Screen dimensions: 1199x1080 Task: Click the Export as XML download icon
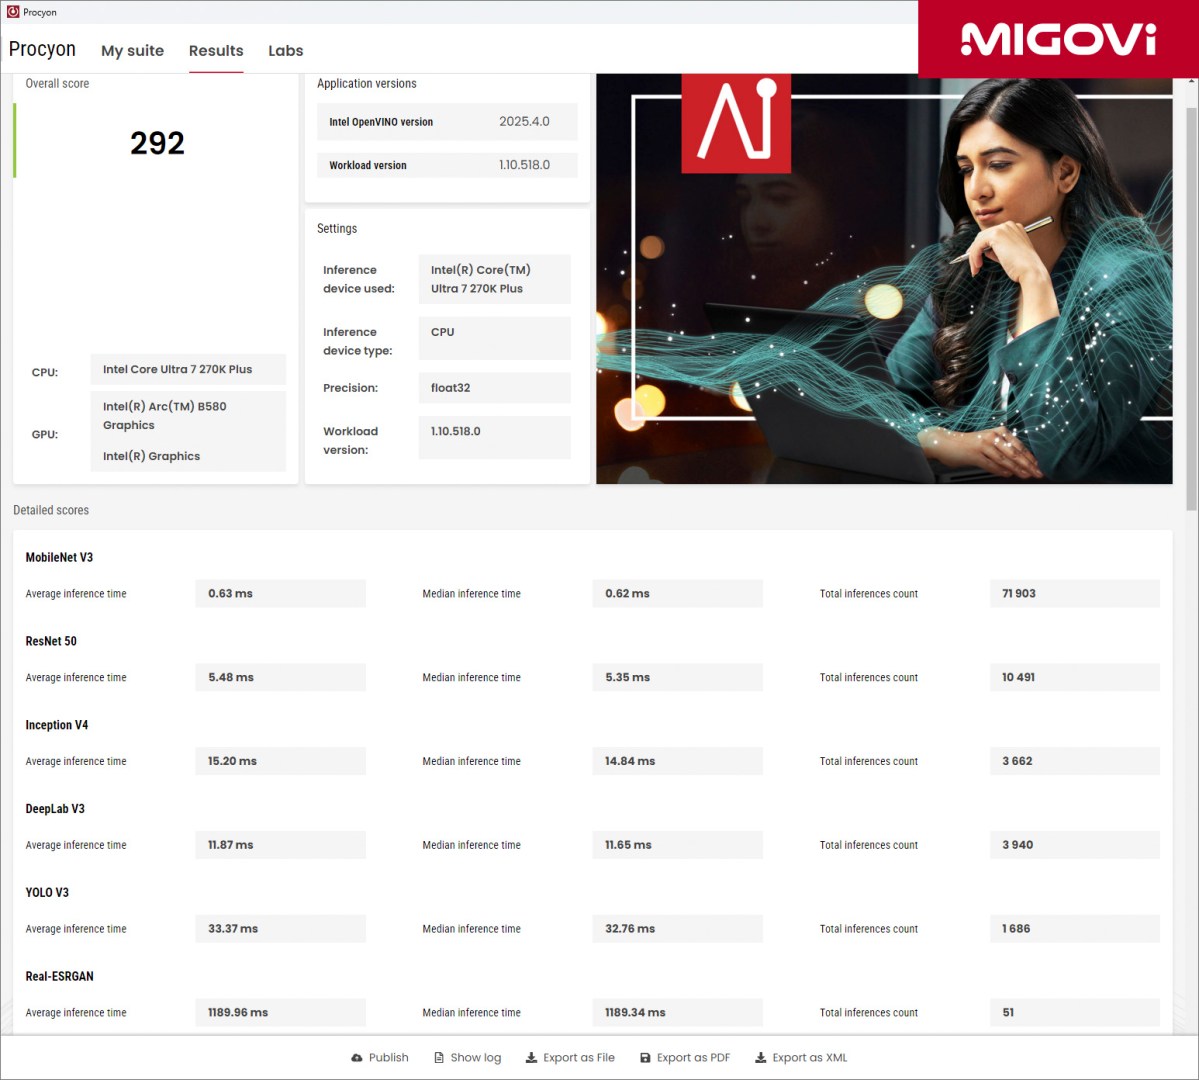760,1058
